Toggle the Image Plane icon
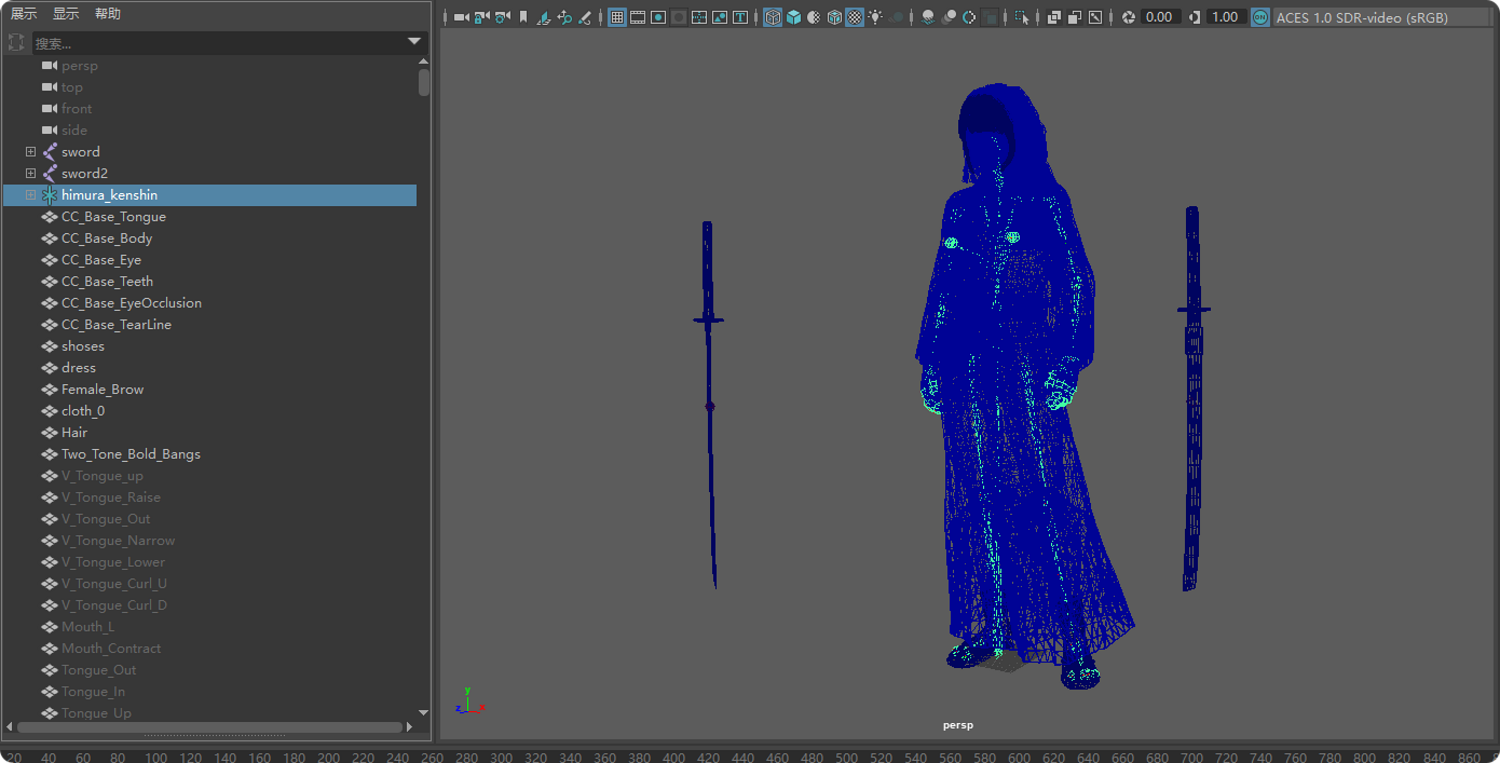 [544, 17]
